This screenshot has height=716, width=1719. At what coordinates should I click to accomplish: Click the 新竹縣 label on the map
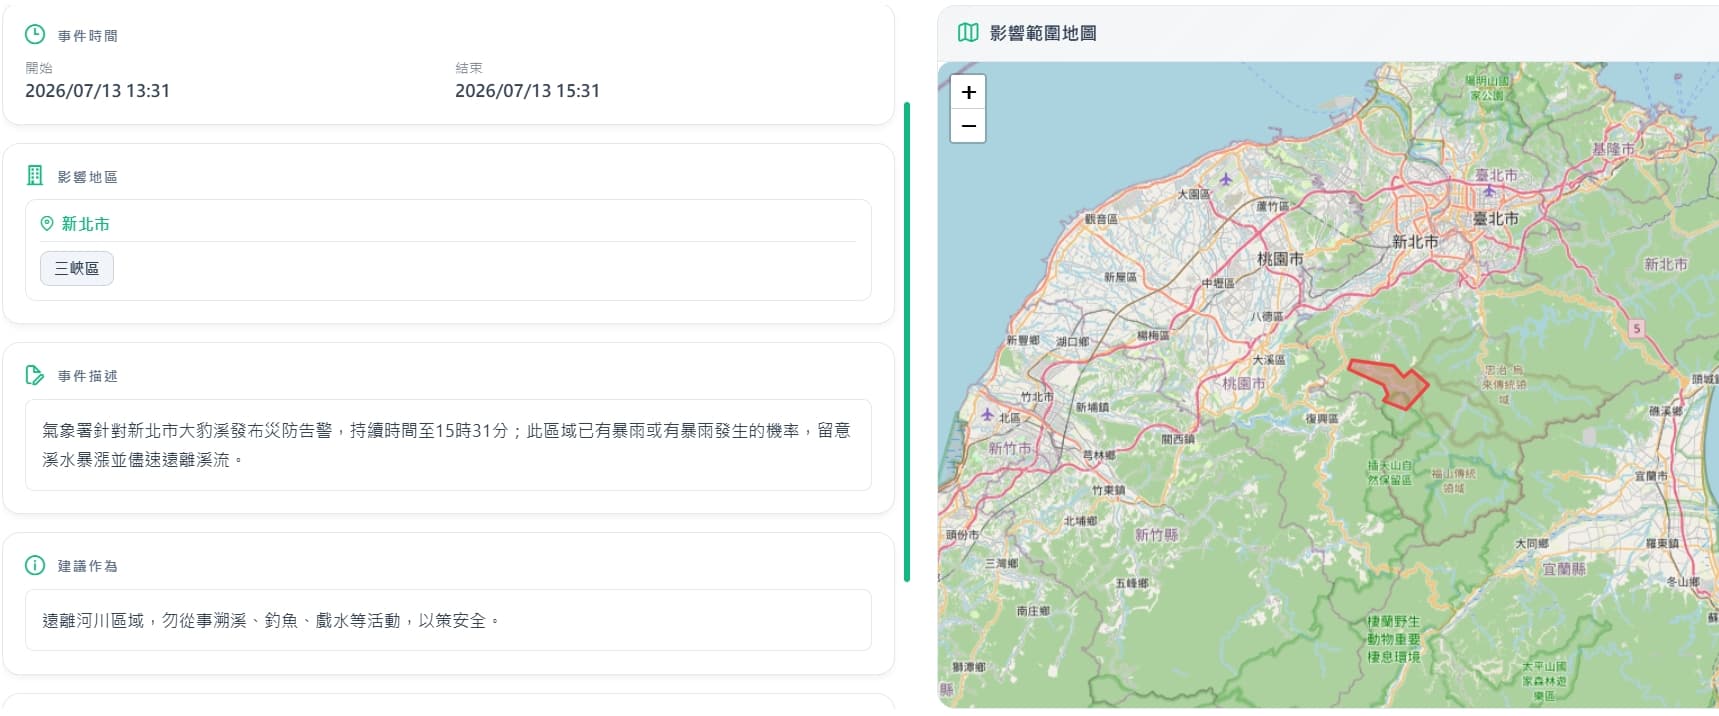1156,535
